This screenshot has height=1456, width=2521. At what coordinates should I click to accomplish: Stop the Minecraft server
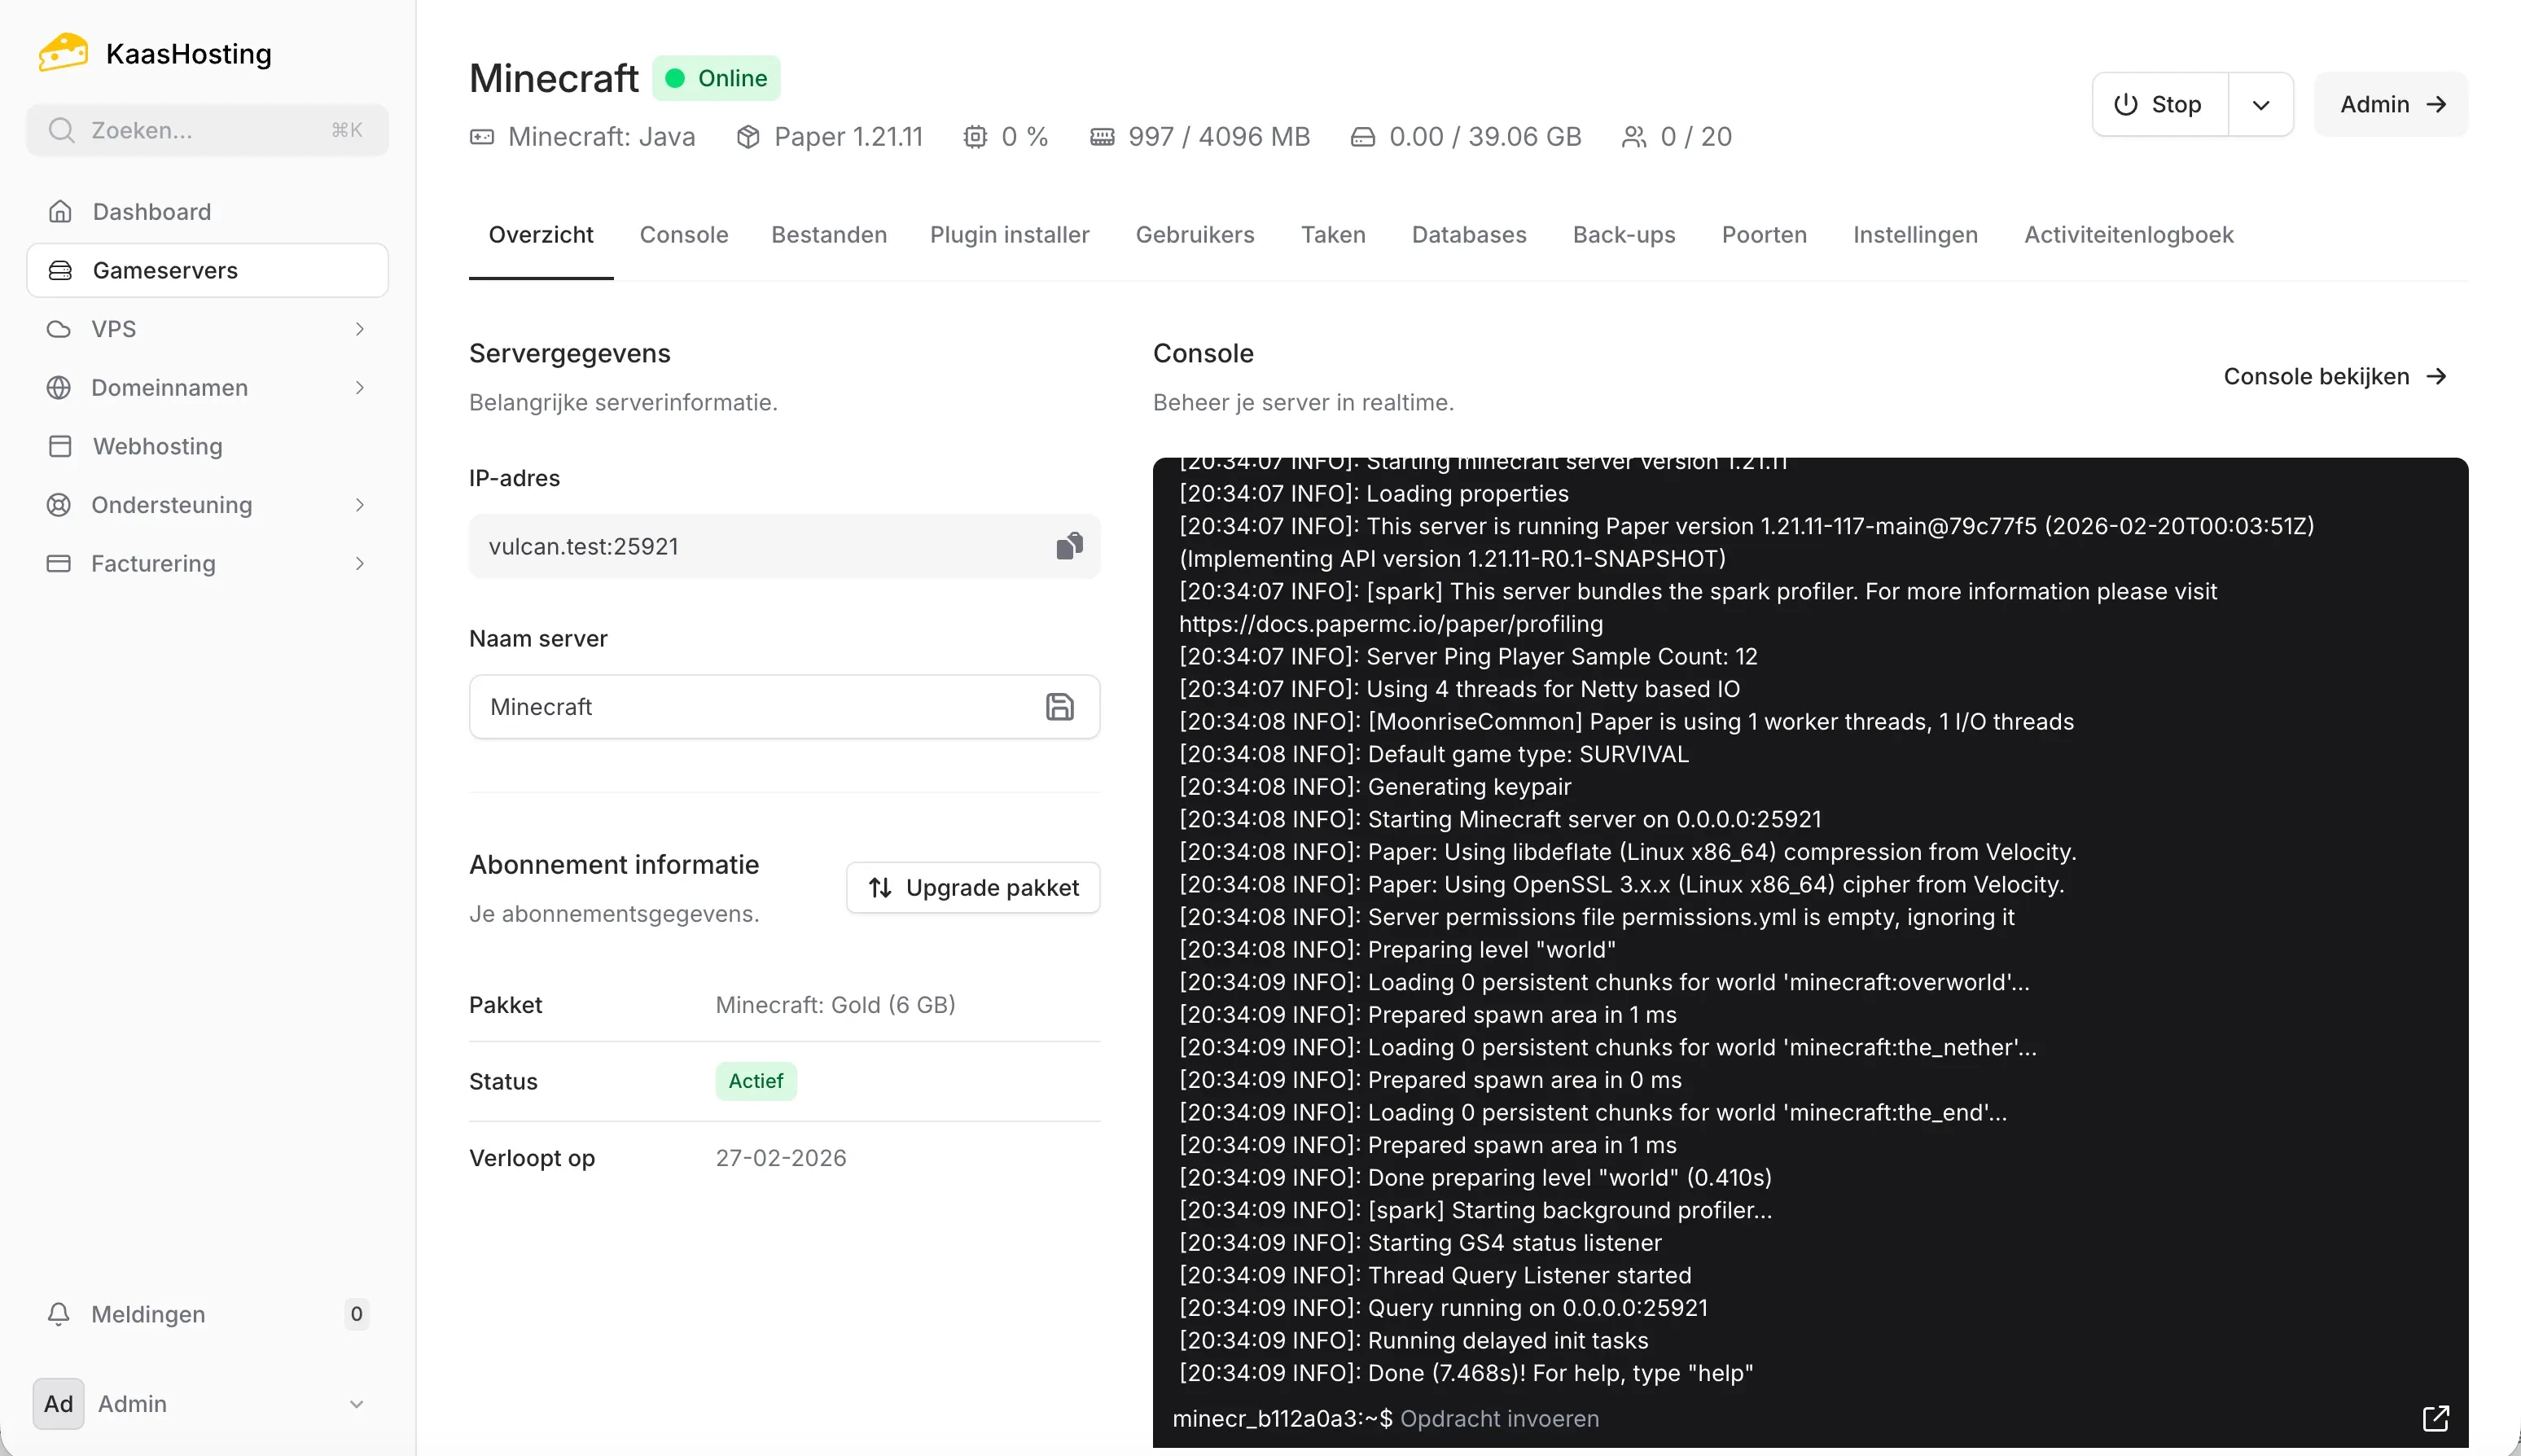(2159, 104)
